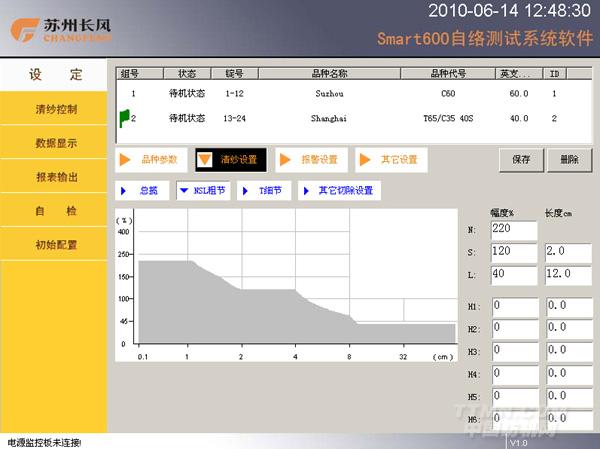Open the 清纱控制 menu item
This screenshot has height=449, width=600.
click(x=56, y=109)
